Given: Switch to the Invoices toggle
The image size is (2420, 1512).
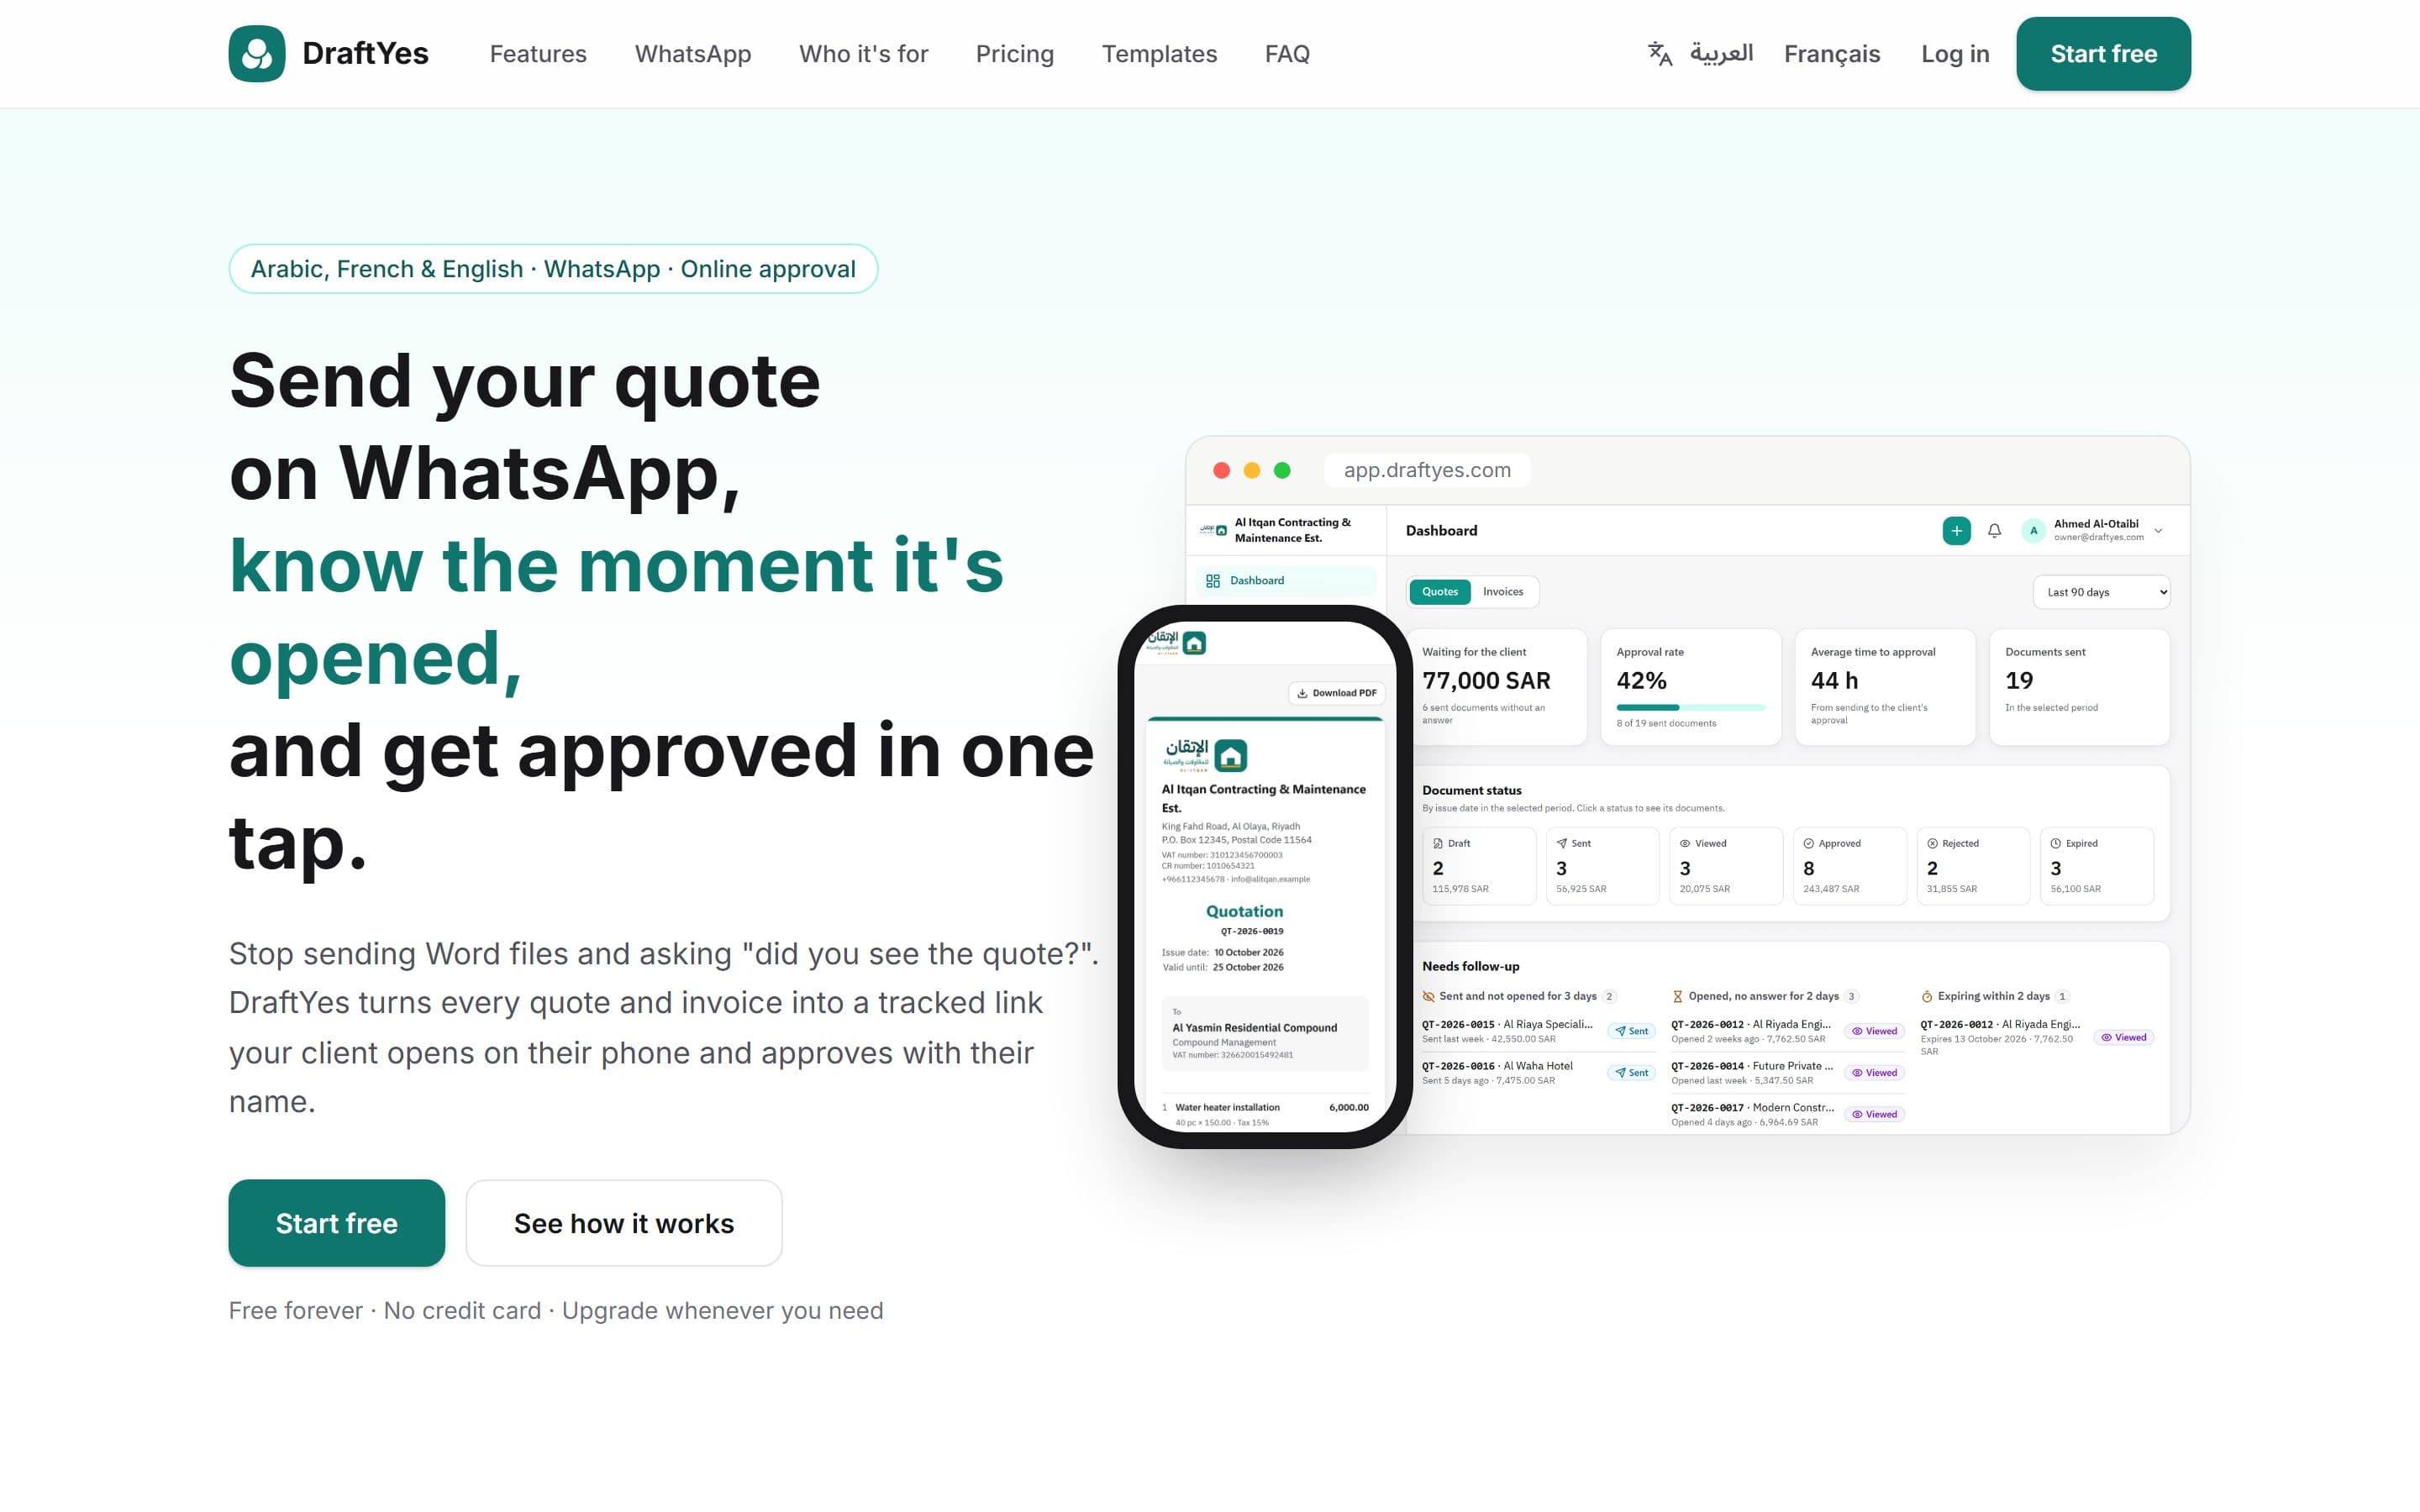Looking at the screenshot, I should pyautogui.click(x=1503, y=592).
